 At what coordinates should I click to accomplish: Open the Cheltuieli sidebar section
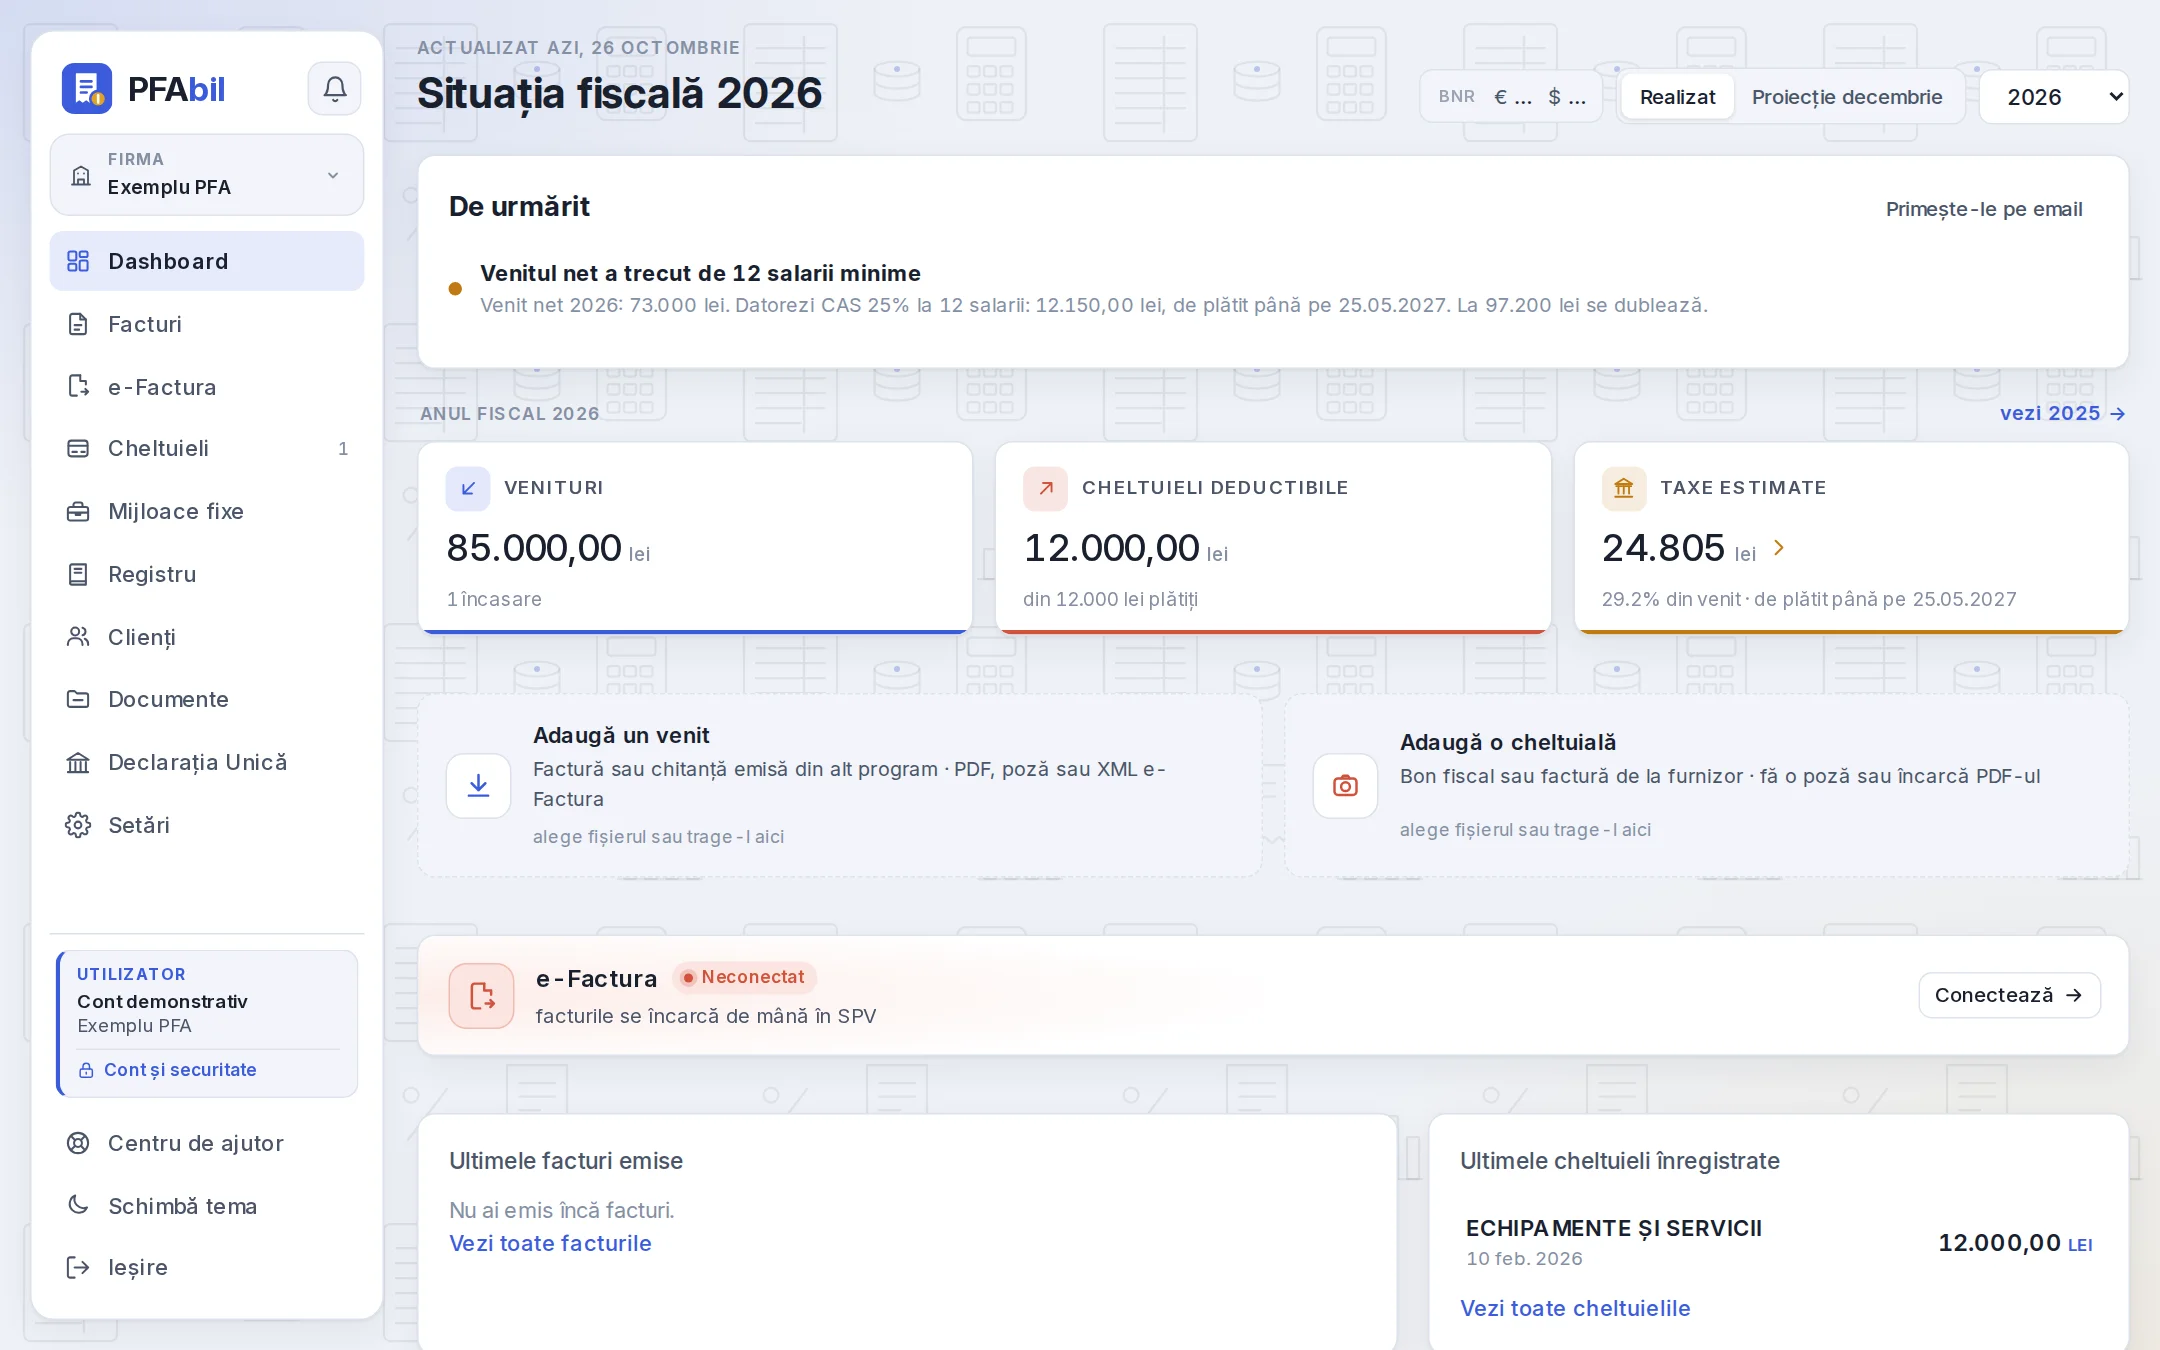coord(207,448)
